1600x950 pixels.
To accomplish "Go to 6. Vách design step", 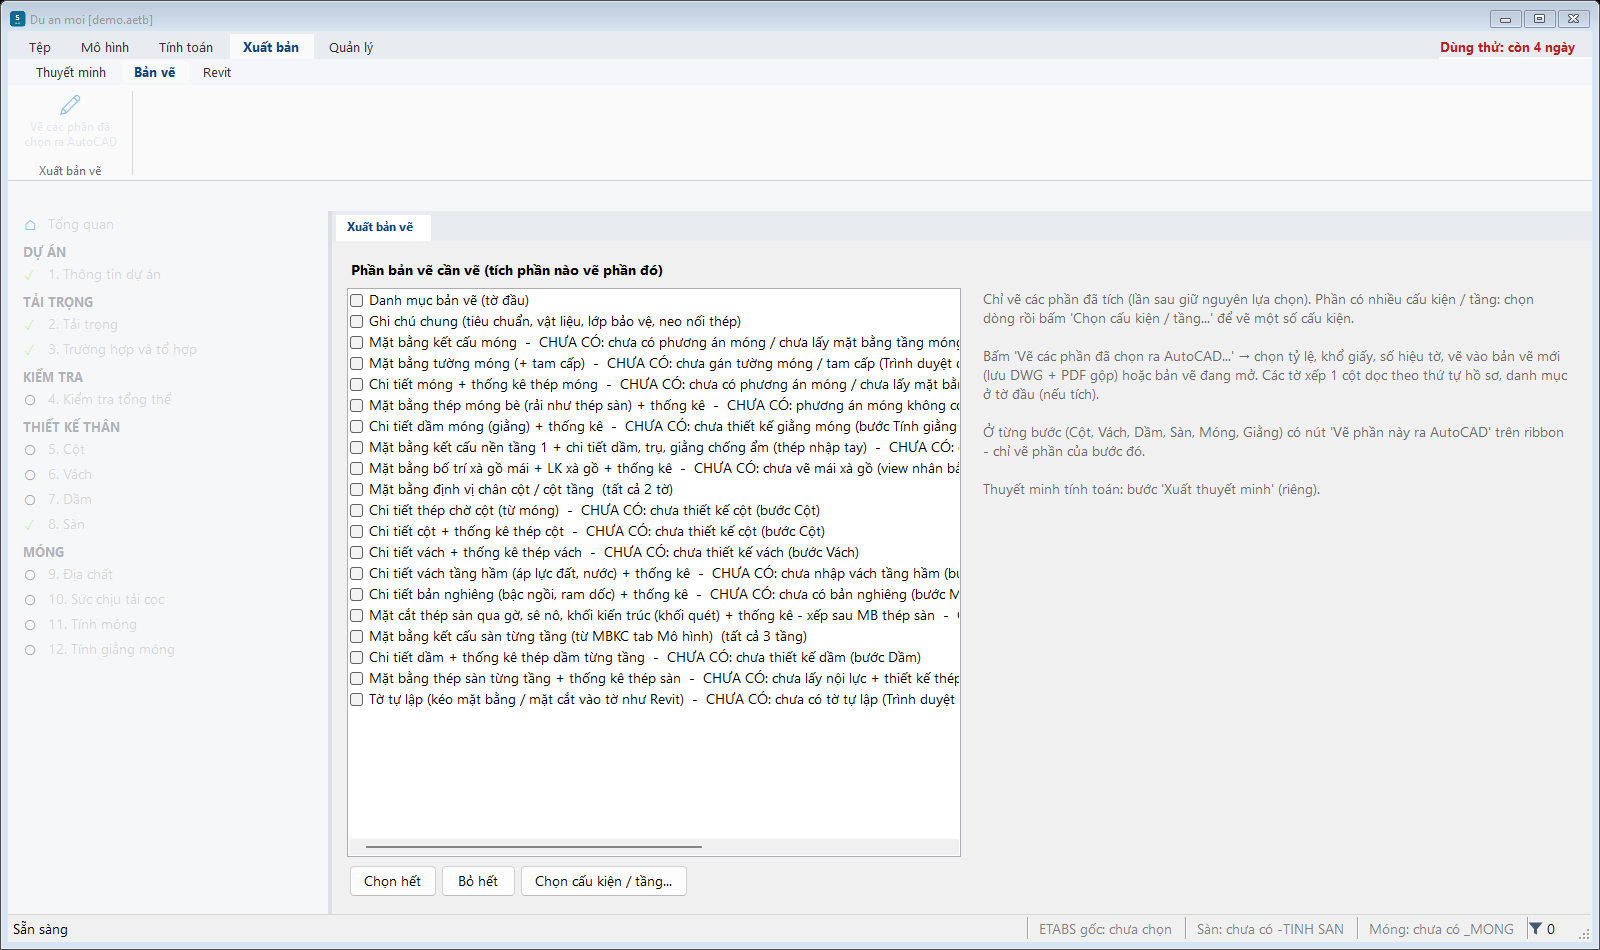I will click(70, 474).
